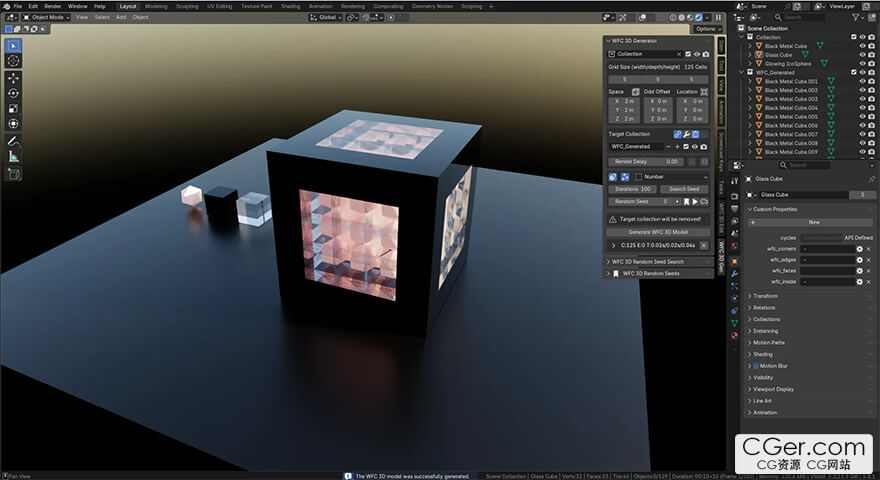Click the gear icon next to wfc_corners
Viewport: 880px width, 480px height.
click(859, 248)
